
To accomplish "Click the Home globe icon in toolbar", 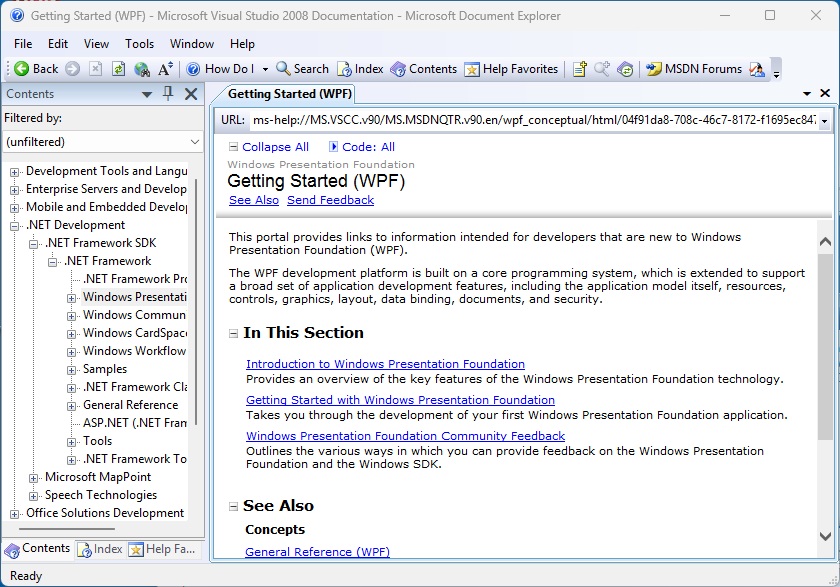I will pyautogui.click(x=142, y=69).
